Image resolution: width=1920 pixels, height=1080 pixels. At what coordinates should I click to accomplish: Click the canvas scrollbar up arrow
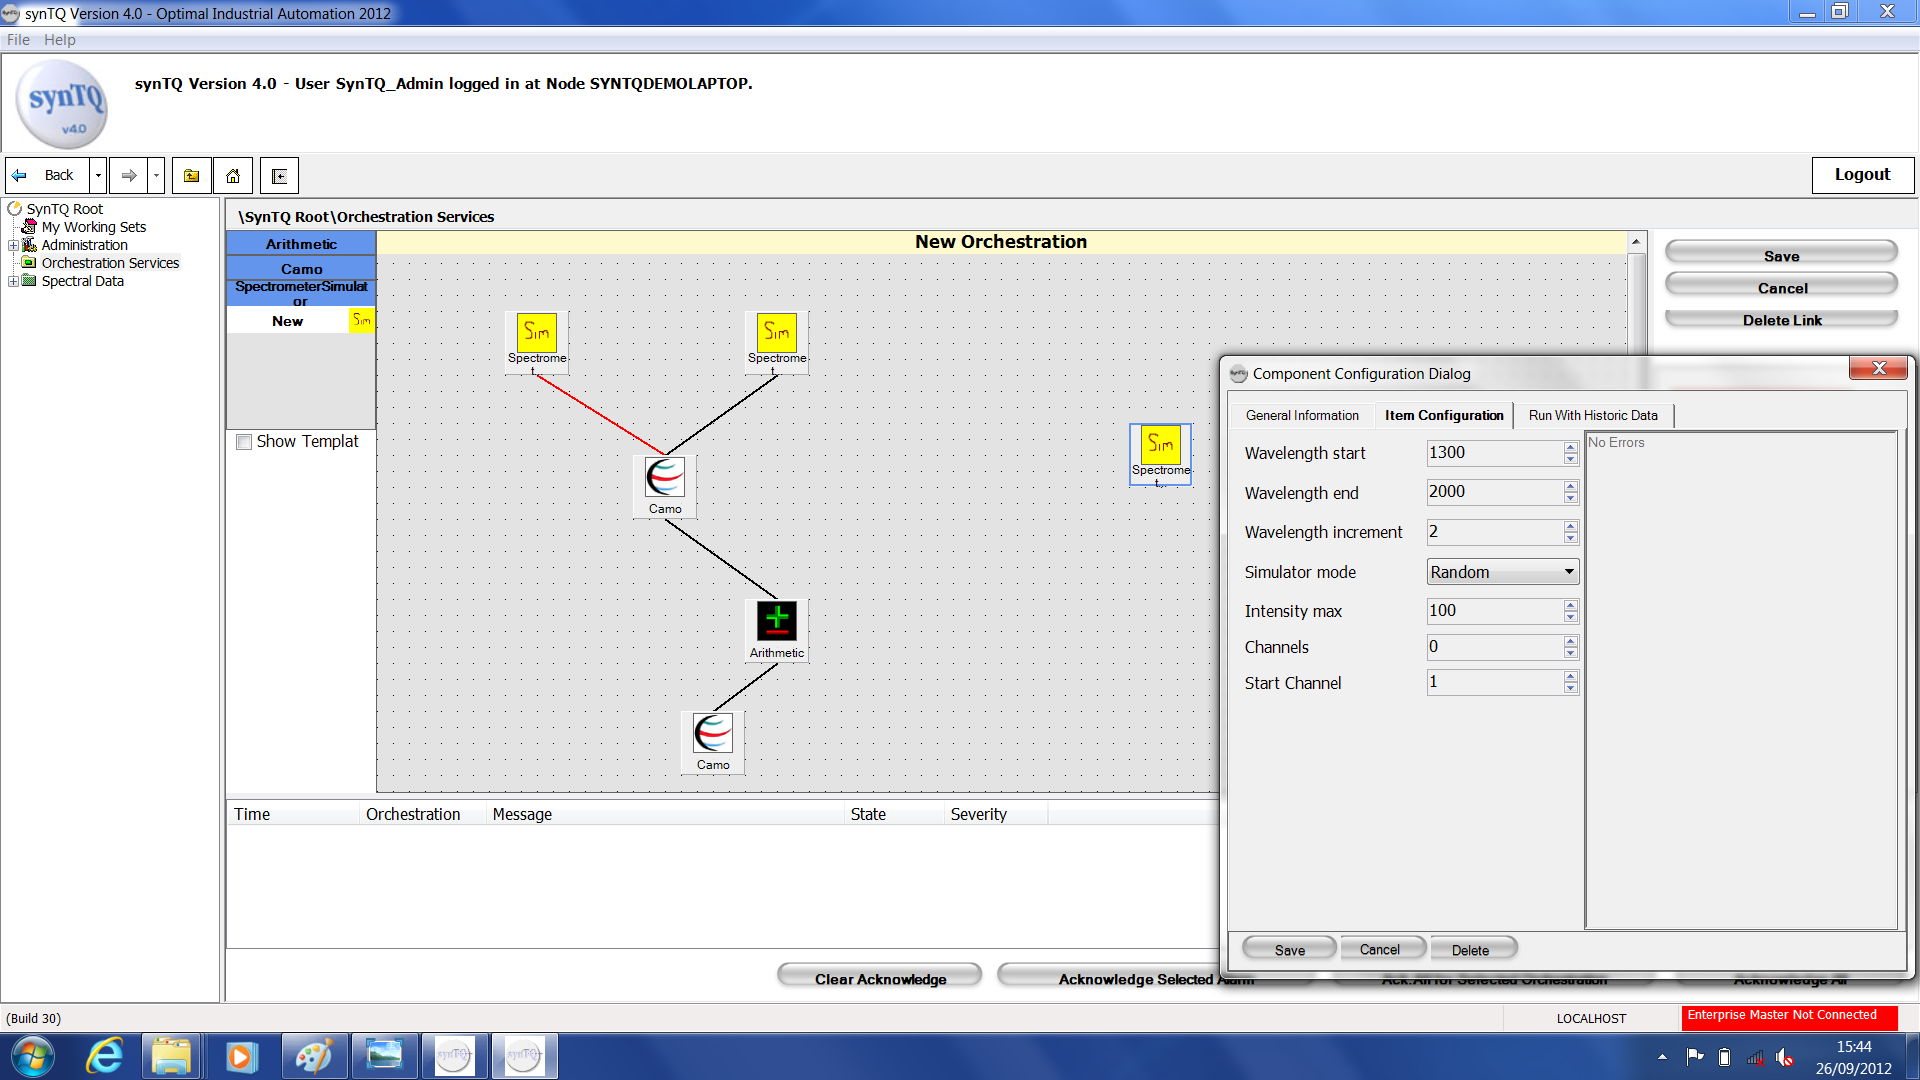[x=1636, y=243]
